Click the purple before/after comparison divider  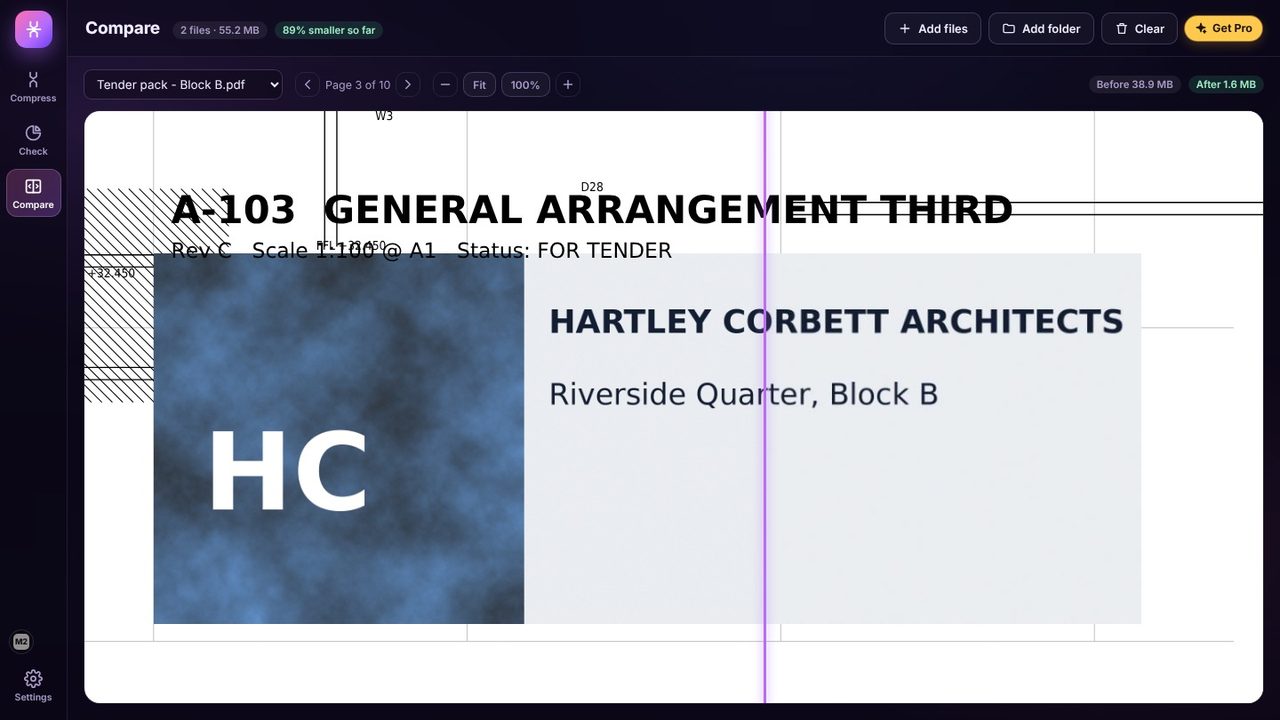765,407
